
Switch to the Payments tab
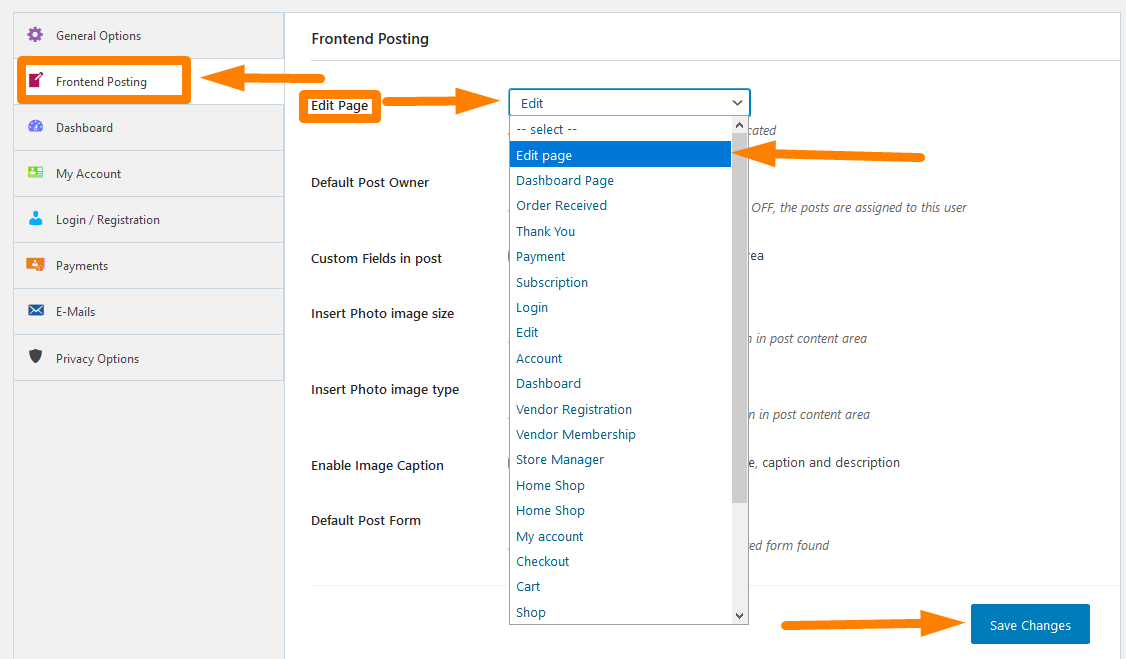coord(149,266)
